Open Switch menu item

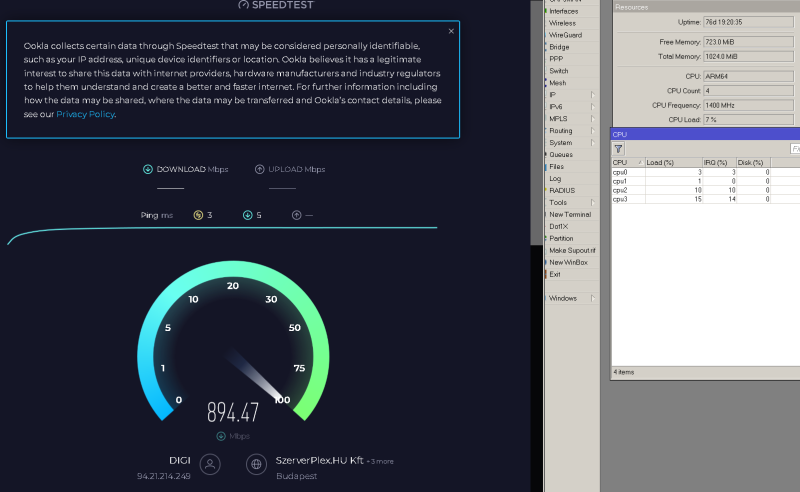coord(559,71)
